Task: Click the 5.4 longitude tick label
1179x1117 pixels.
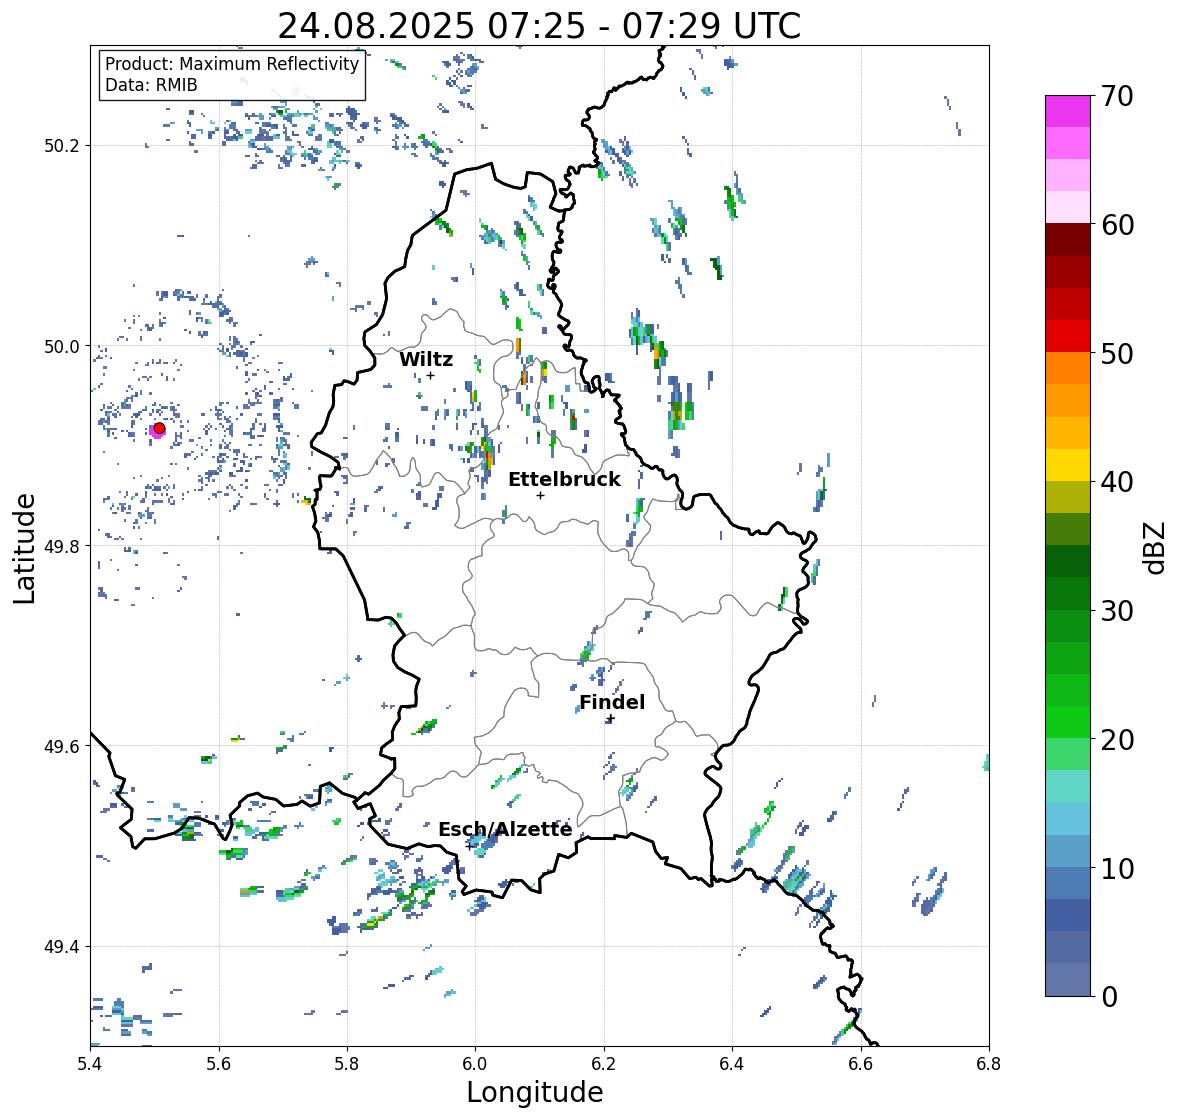Action: coord(90,1063)
